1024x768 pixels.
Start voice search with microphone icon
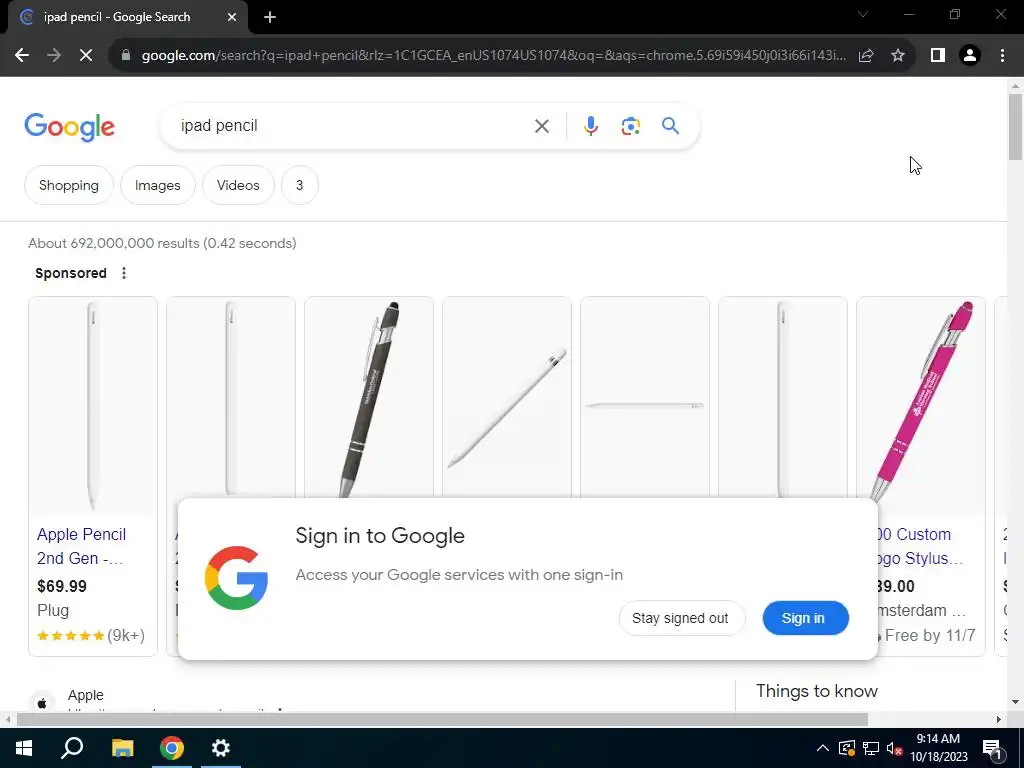(x=590, y=125)
